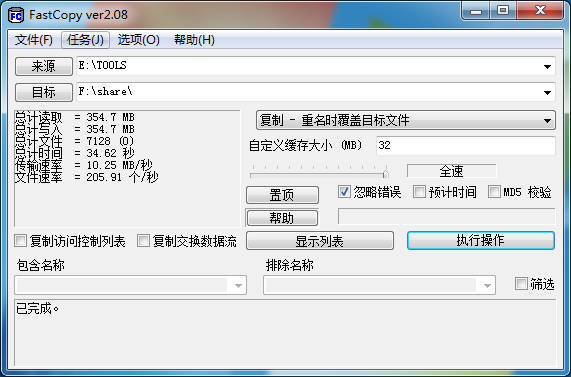The height and width of the screenshot is (377, 571).
Task: Expand the source path E:\TOOLS dropdown arrow
Action: tap(547, 66)
